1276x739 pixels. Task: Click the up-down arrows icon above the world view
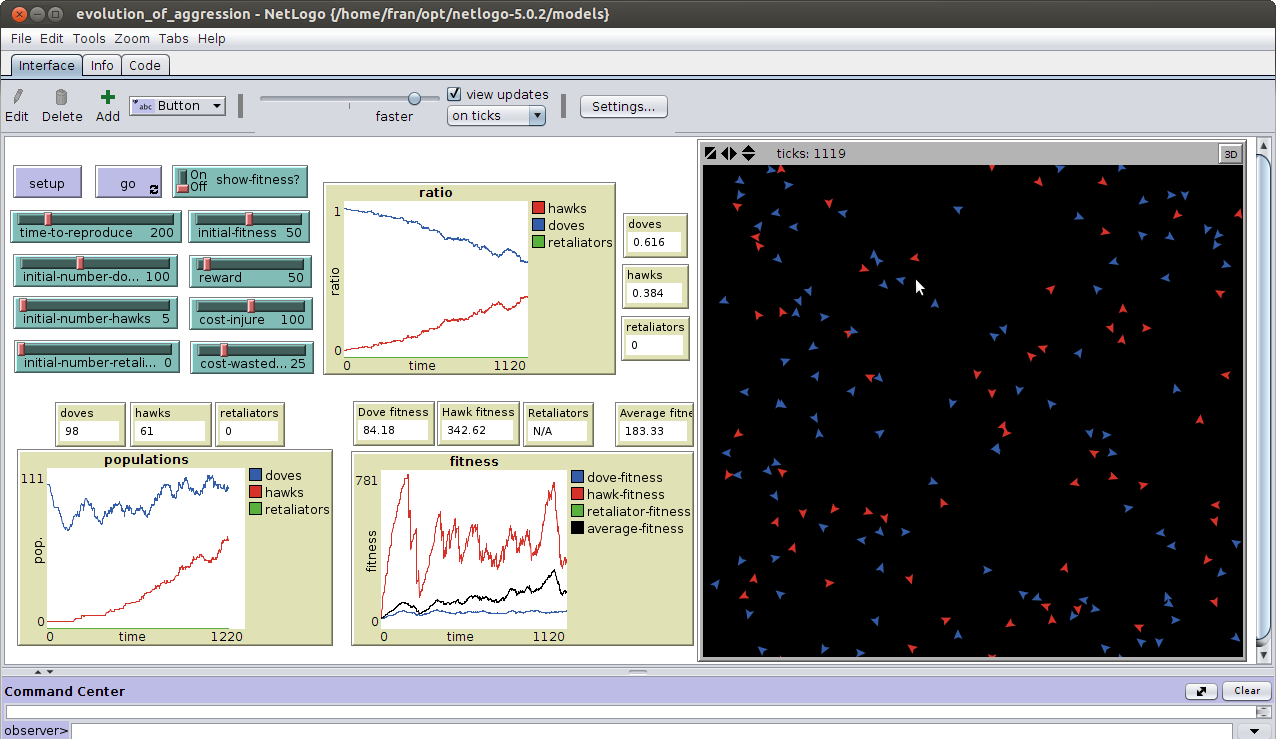[x=748, y=154]
